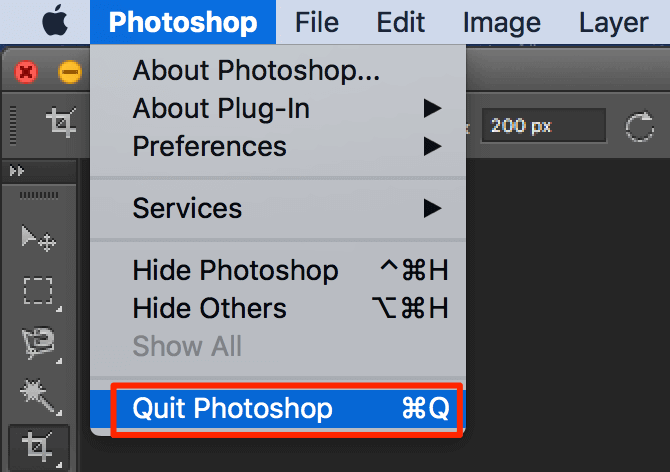Select the Crop tool in toolbar
Screen dimensions: 670x472
point(38,444)
